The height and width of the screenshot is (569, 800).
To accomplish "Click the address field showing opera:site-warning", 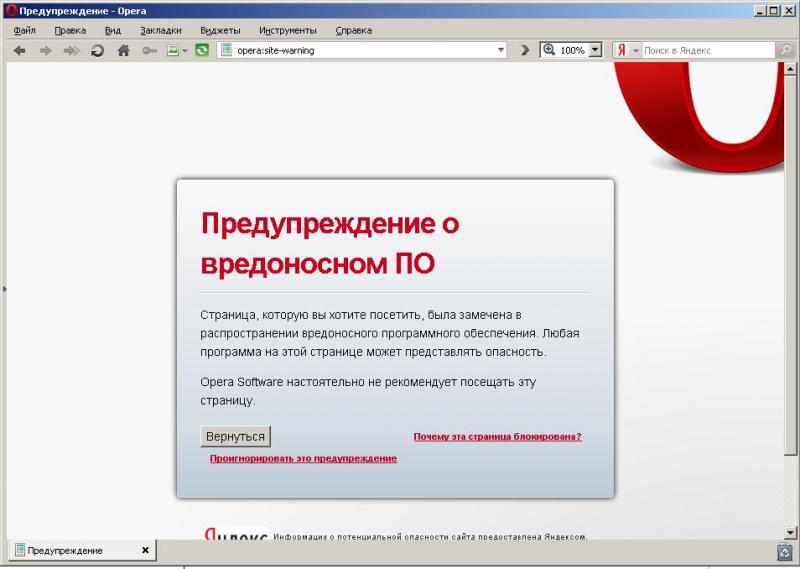I will [x=362, y=51].
